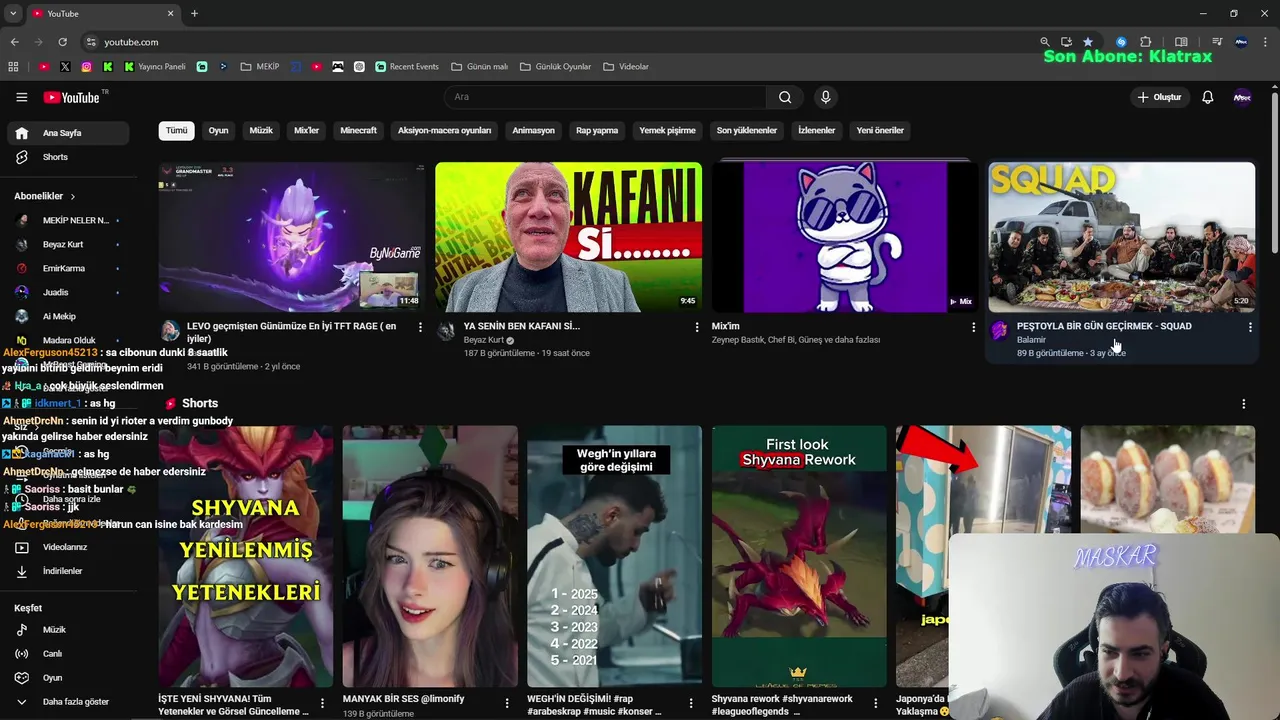Select the Son yüklenenler filter chip
This screenshot has height=720, width=1280.
click(x=746, y=130)
